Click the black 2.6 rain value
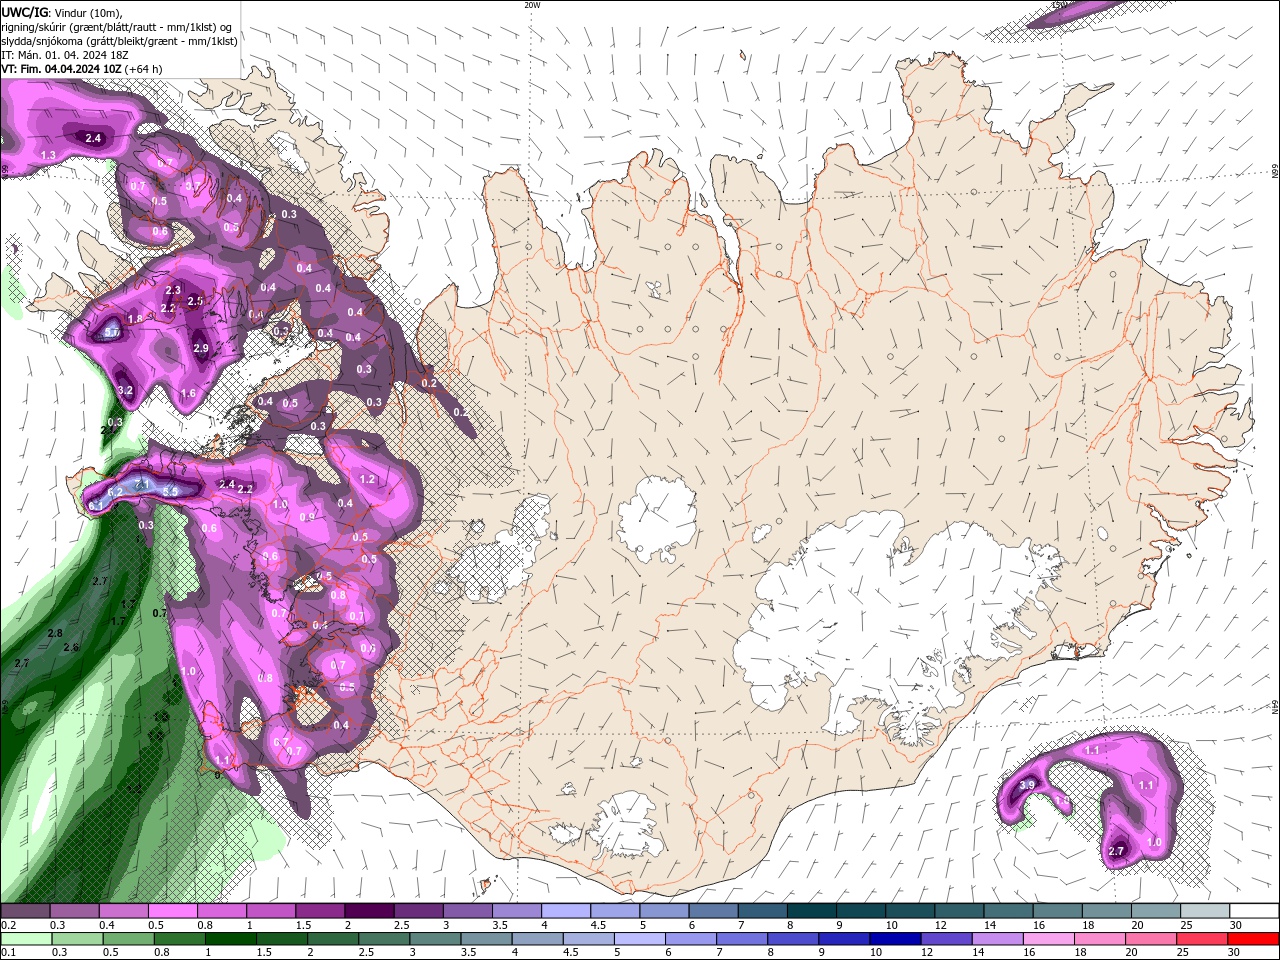 (71, 647)
